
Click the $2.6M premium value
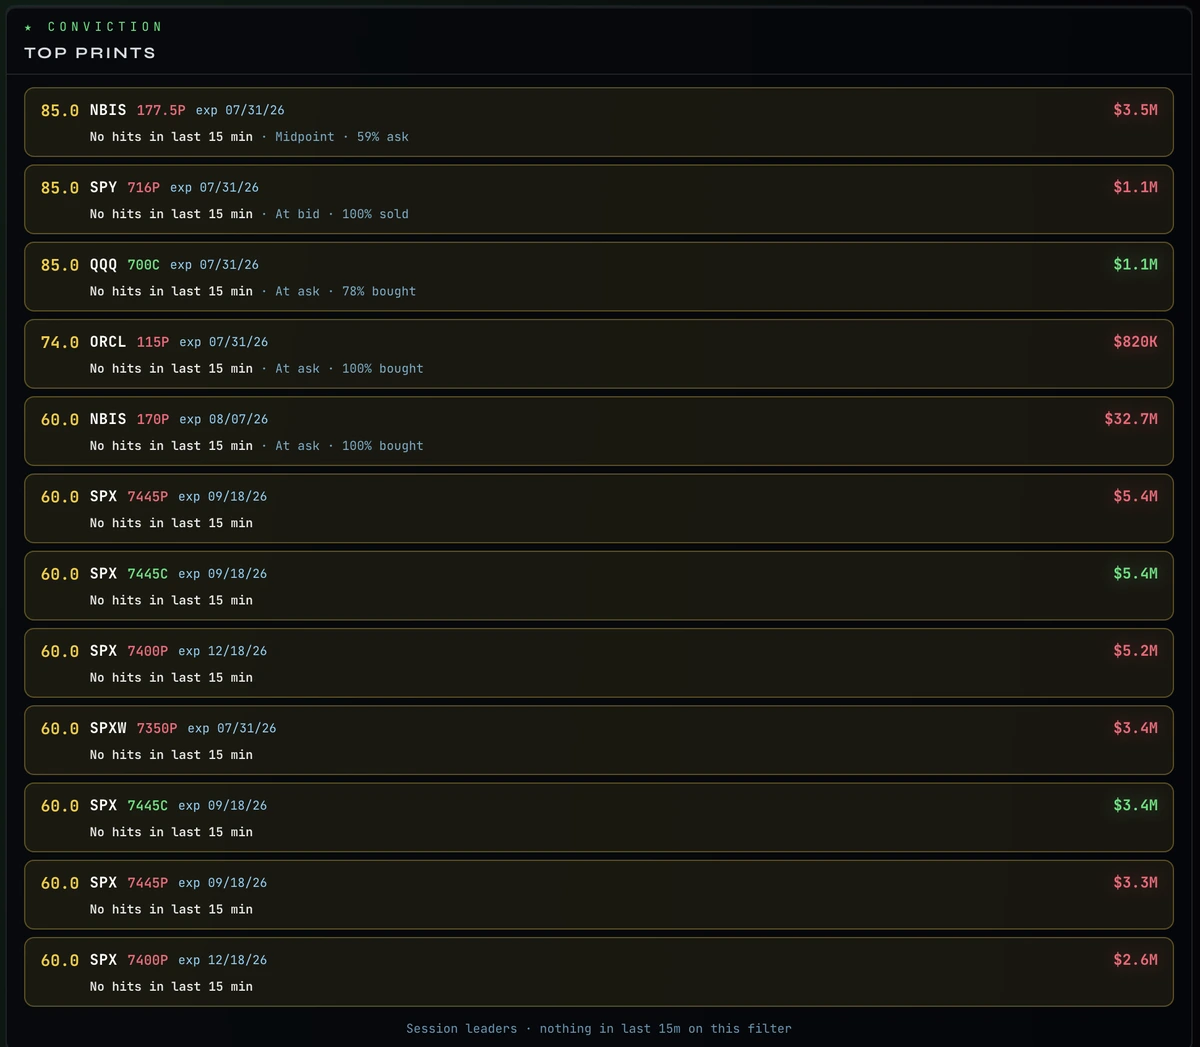[x=1135, y=959]
